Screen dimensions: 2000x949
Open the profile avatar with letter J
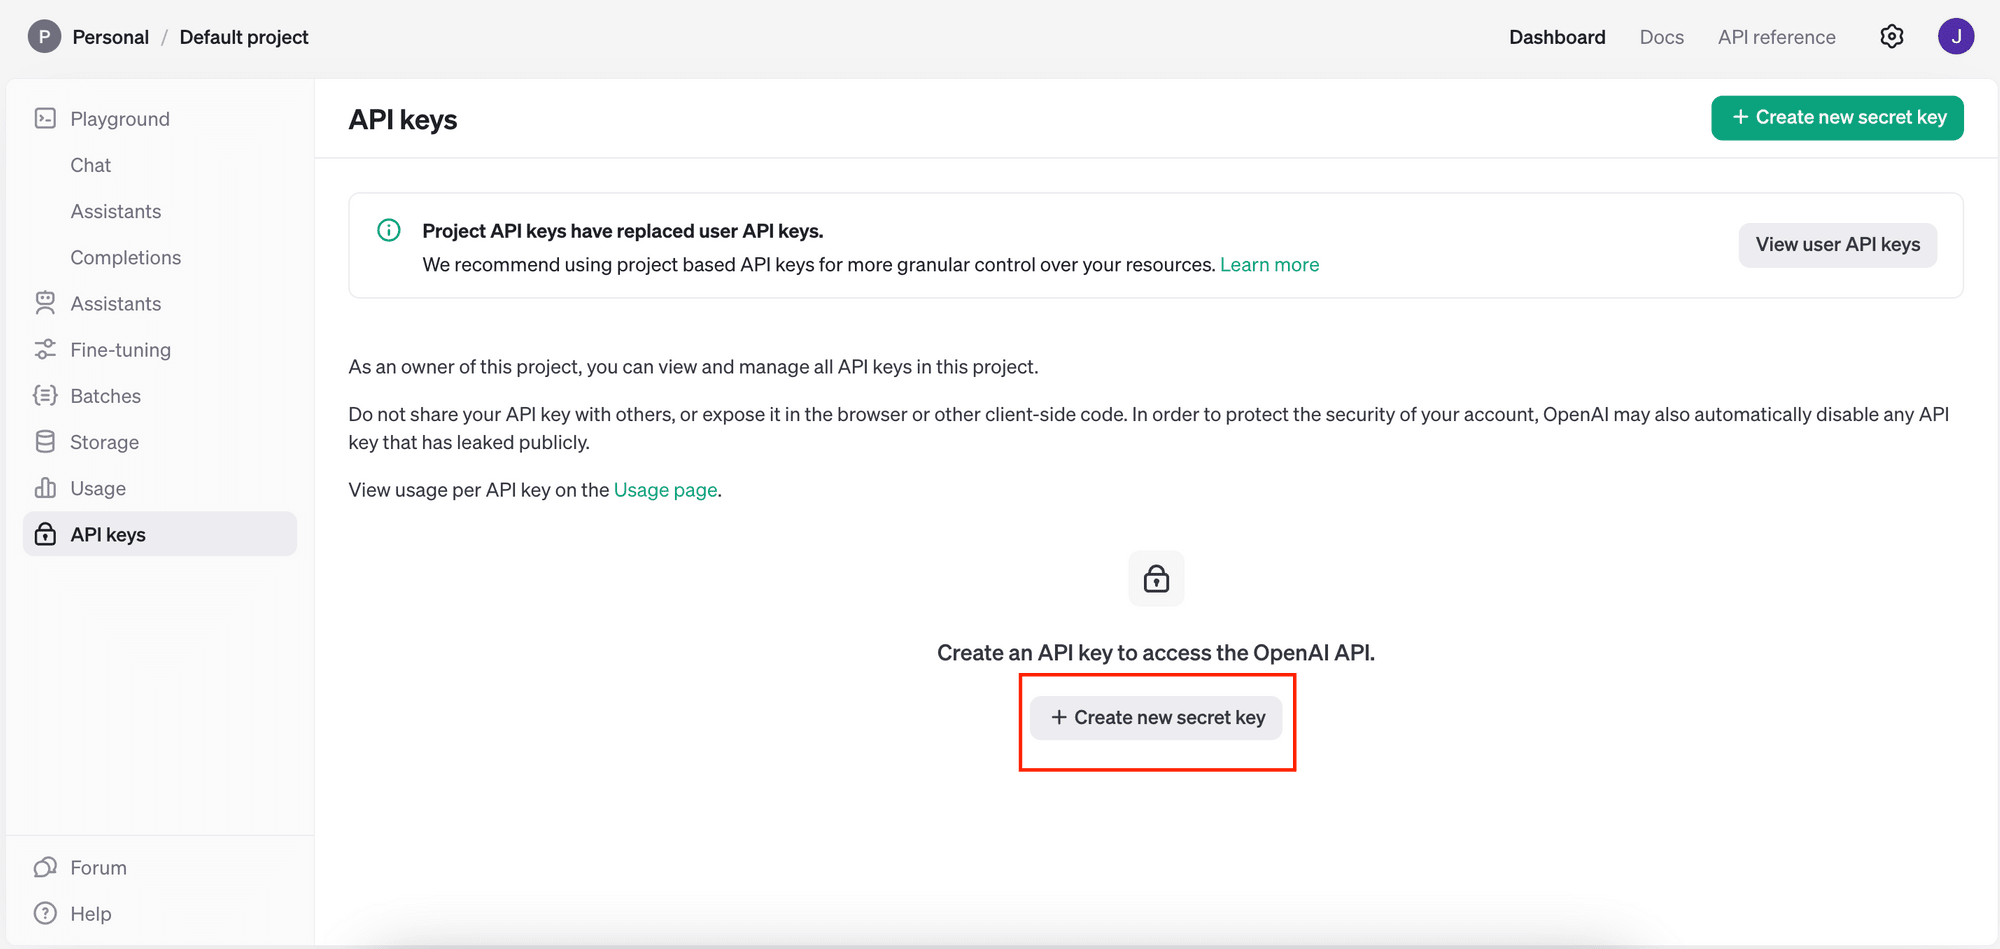click(1956, 36)
